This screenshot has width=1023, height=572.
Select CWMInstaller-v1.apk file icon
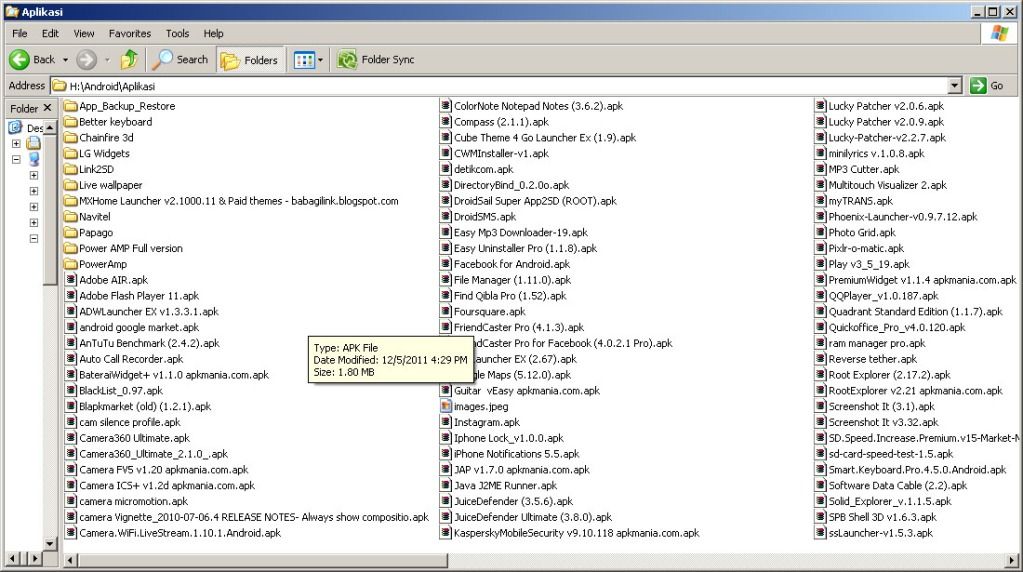tap(446, 153)
